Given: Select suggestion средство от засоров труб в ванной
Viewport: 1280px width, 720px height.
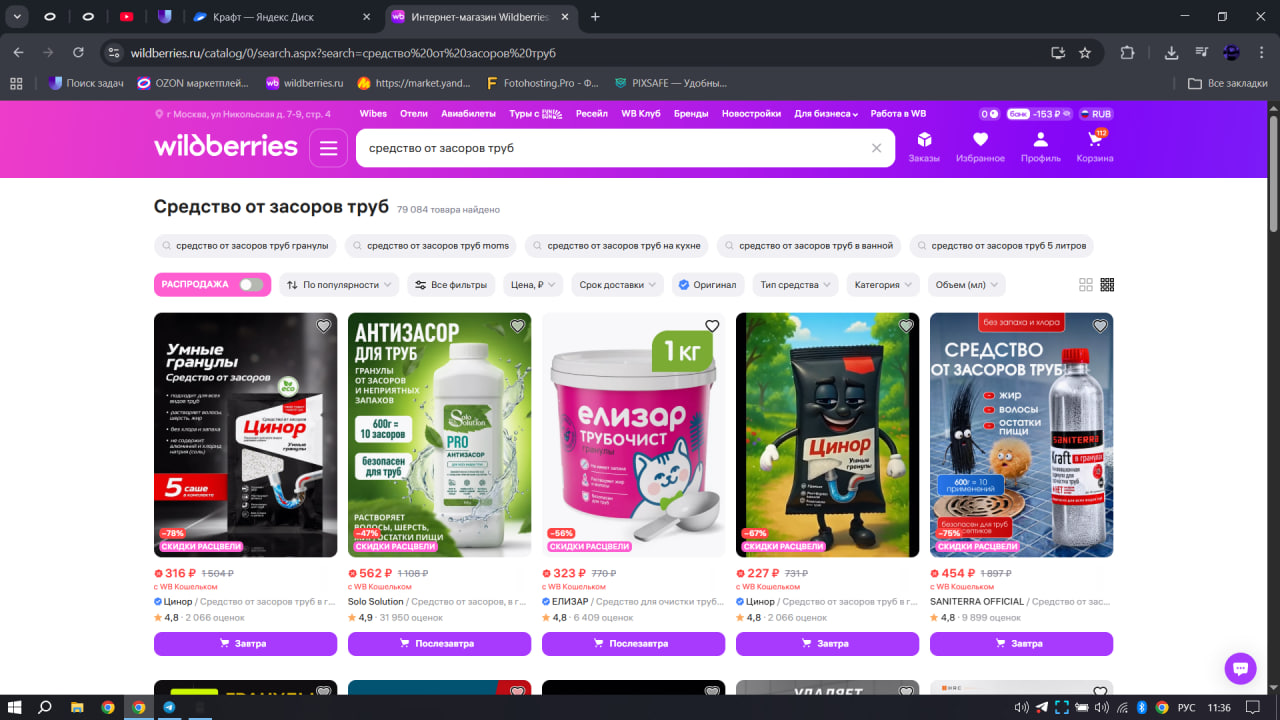Looking at the screenshot, I should [809, 246].
